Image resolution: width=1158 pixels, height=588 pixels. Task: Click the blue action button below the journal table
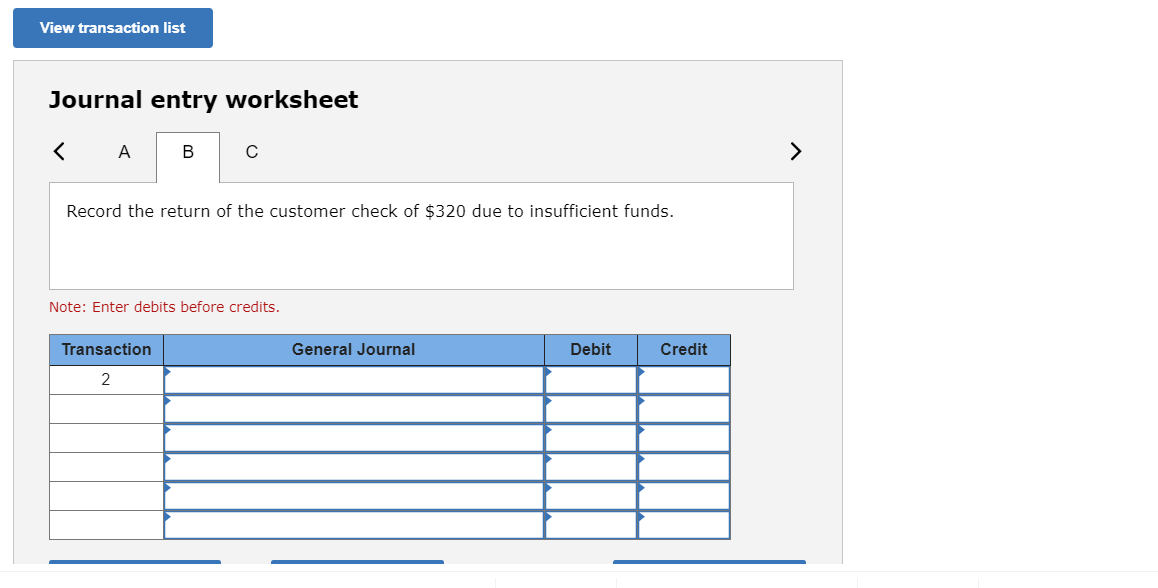click(x=135, y=566)
